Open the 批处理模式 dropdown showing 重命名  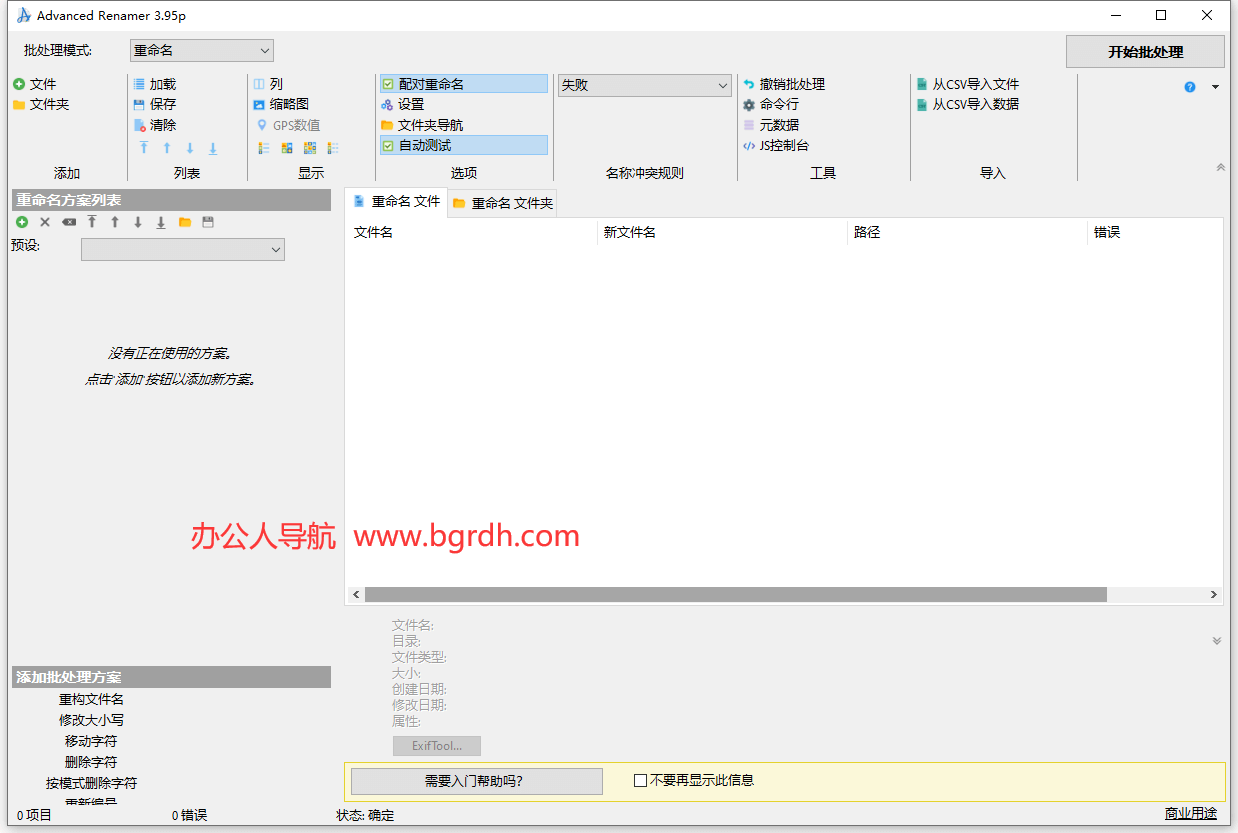click(x=201, y=51)
